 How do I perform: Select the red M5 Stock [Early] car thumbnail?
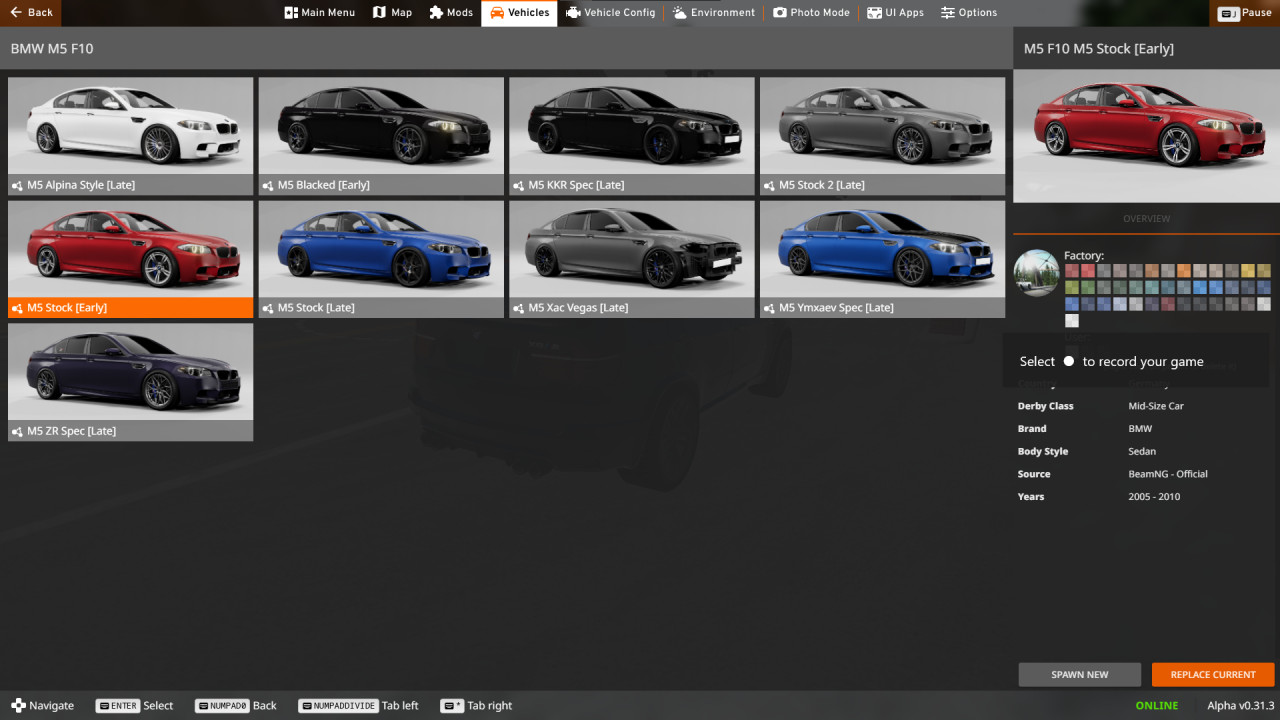pyautogui.click(x=130, y=249)
